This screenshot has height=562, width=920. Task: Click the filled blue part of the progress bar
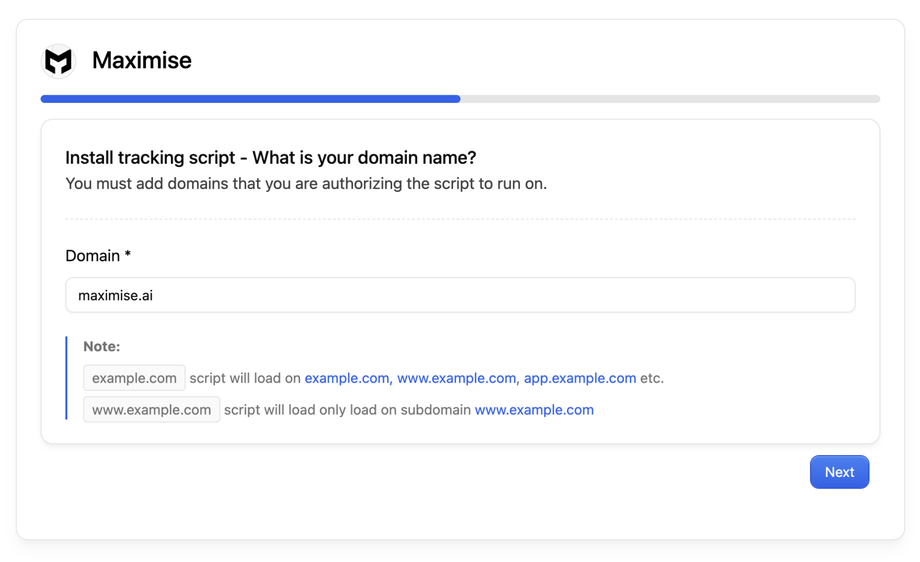[250, 99]
